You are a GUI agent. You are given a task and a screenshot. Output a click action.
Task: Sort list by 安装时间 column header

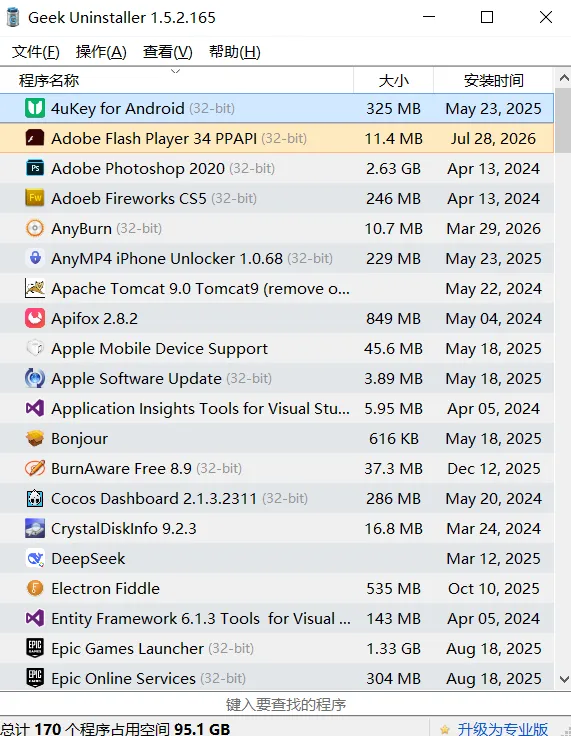click(x=494, y=80)
